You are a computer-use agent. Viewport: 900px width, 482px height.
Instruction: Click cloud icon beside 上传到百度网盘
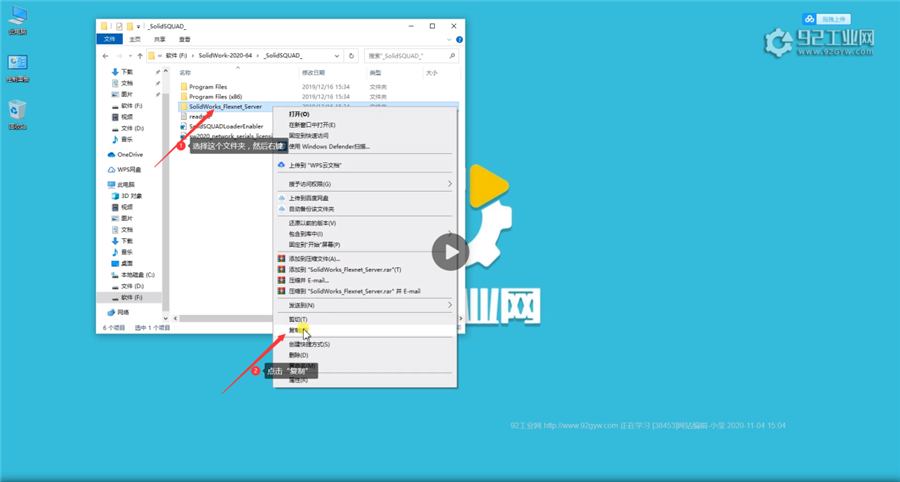pyautogui.click(x=281, y=198)
